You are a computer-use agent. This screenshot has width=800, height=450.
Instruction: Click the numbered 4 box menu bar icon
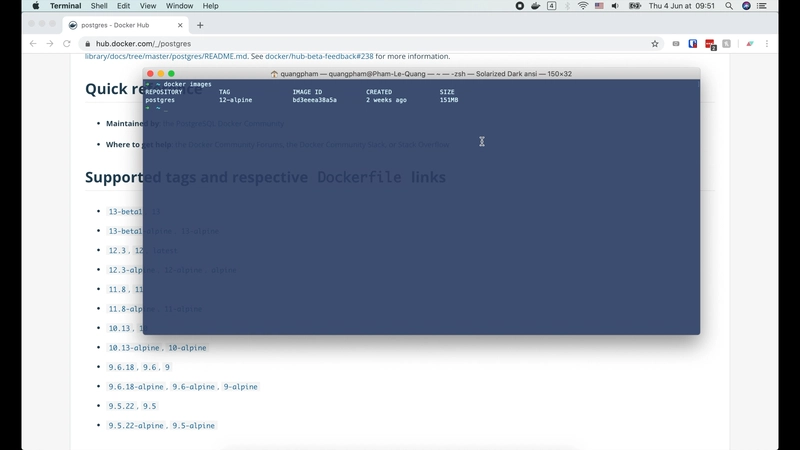(552, 6)
